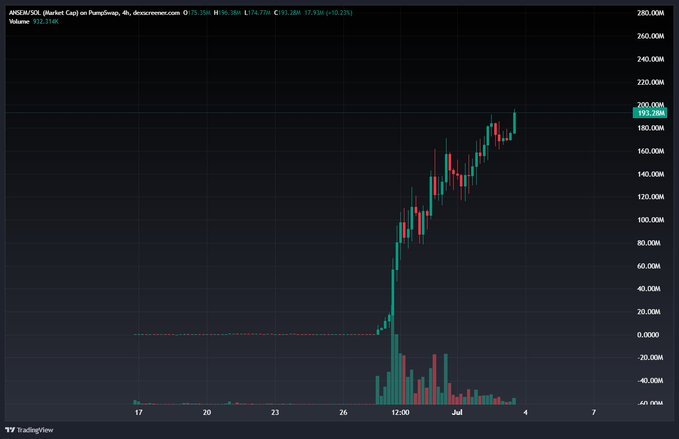Click the low value L174.77M
Image resolution: width=679 pixels, height=439 pixels.
tap(257, 13)
